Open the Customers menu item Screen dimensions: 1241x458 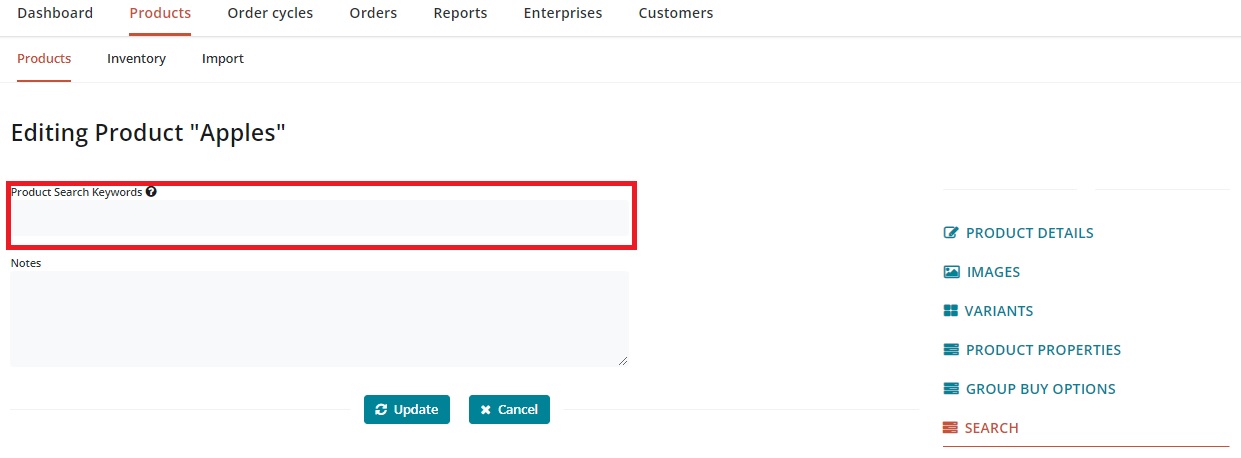click(676, 13)
